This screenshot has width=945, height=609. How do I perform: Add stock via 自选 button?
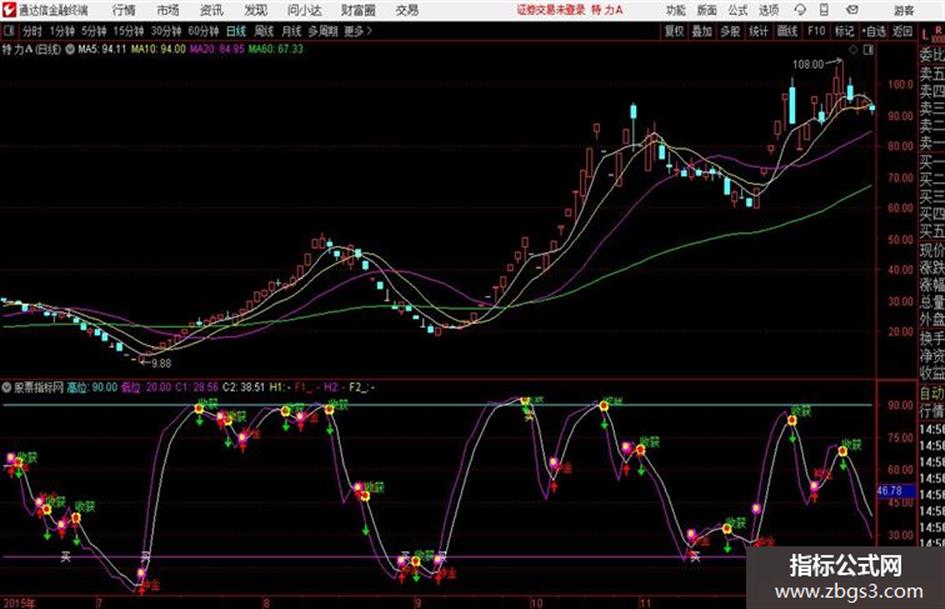tap(873, 31)
